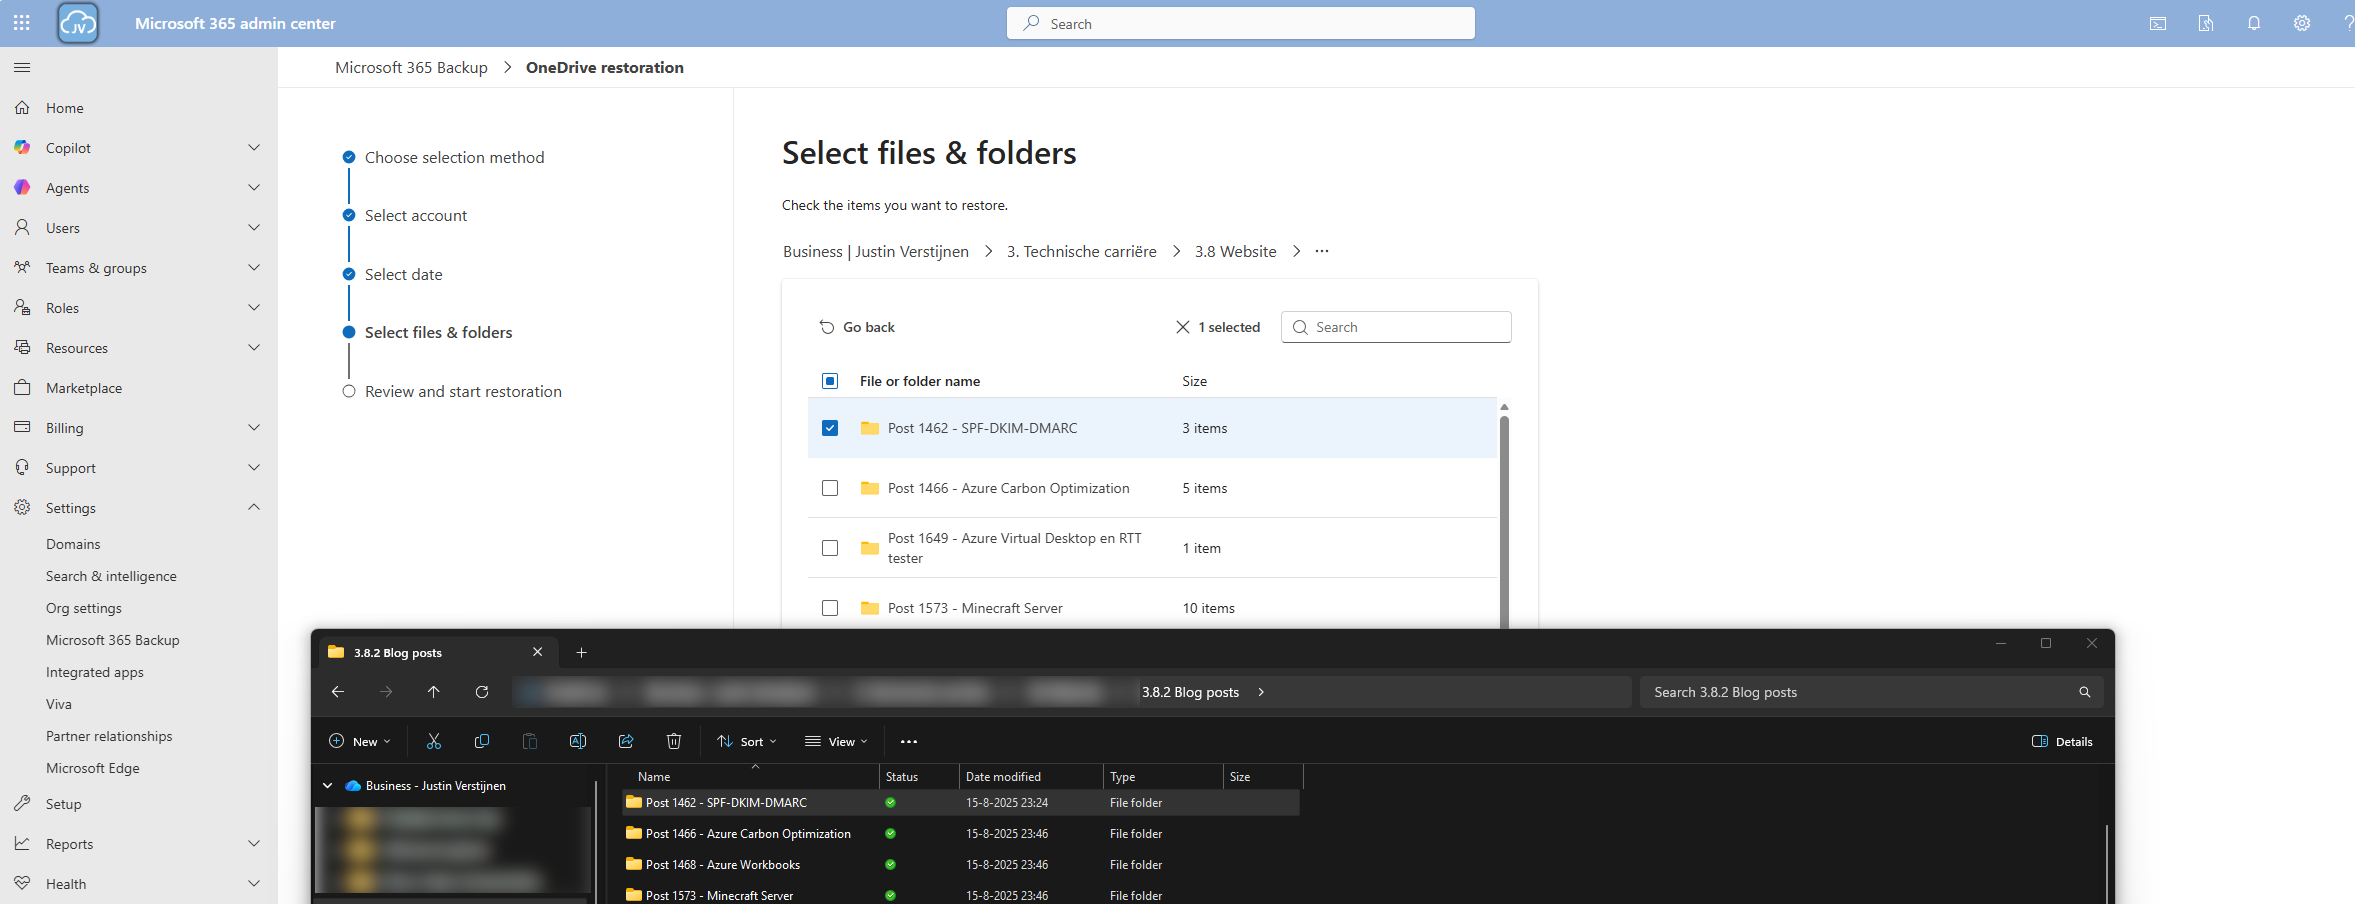Image resolution: width=2355 pixels, height=904 pixels.
Task: Click the Go back button
Action: [857, 327]
